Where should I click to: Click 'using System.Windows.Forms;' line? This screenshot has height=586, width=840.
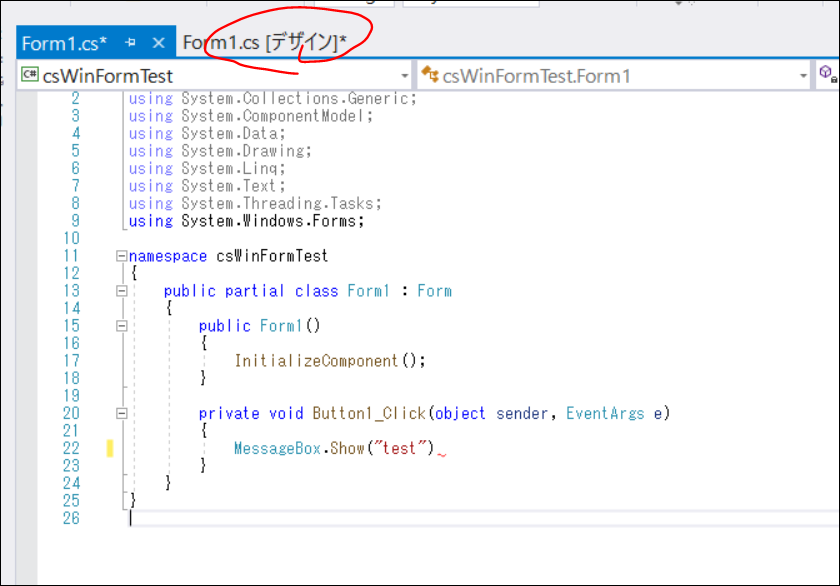[x=246, y=221]
